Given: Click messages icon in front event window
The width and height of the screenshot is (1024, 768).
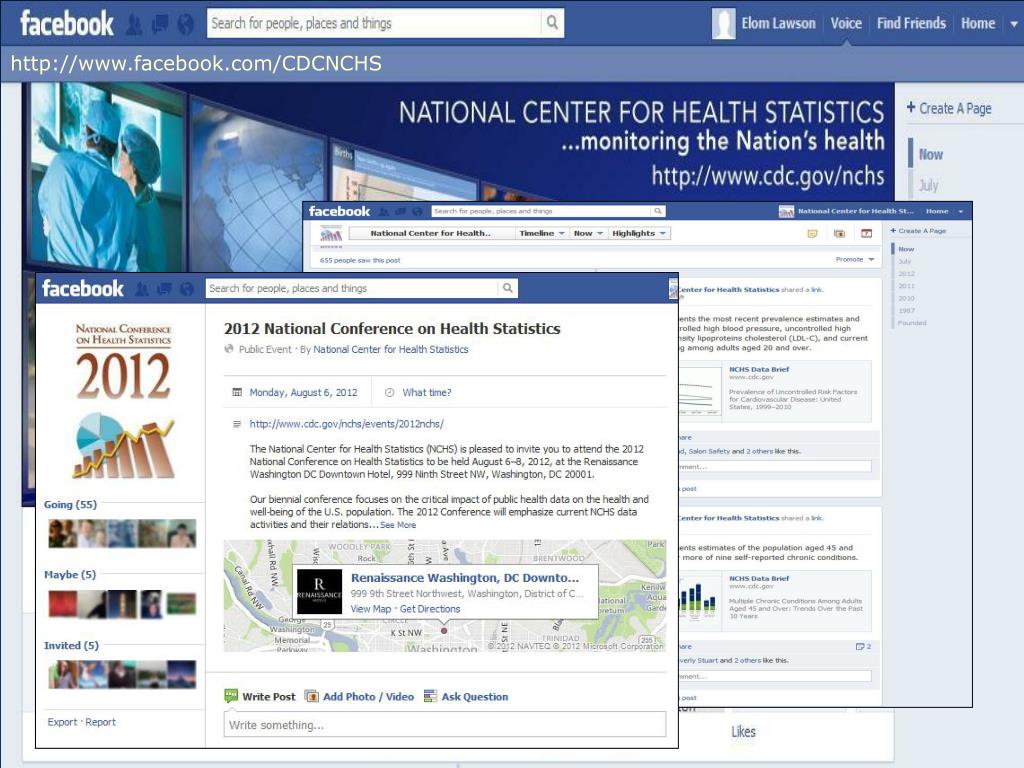Looking at the screenshot, I should pos(164,289).
